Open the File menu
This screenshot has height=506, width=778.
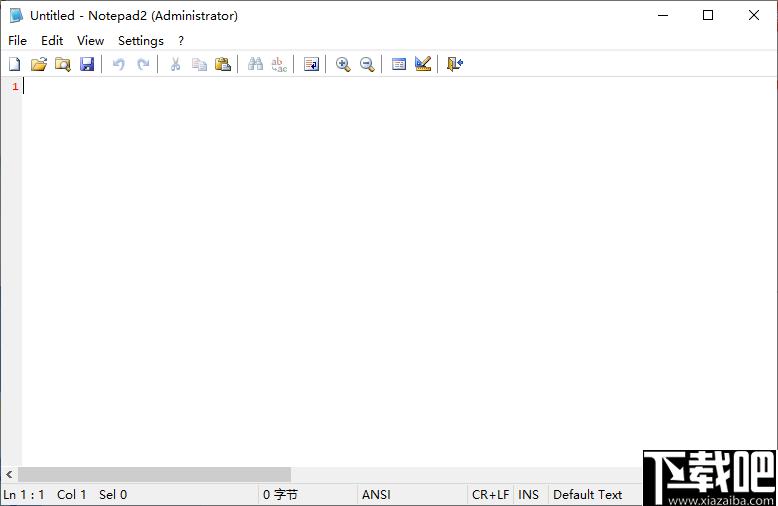pos(17,41)
